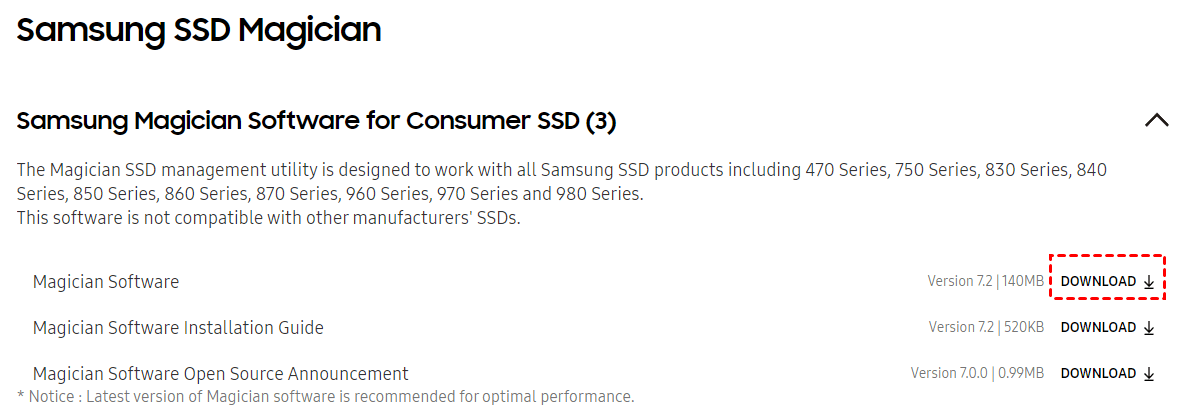Click the DOWNLOAD text for Magician Software
1179x410 pixels.
tap(1098, 282)
